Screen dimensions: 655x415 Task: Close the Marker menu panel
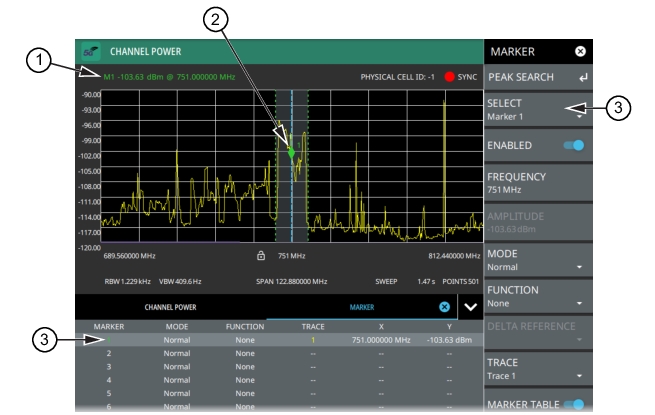(581, 51)
